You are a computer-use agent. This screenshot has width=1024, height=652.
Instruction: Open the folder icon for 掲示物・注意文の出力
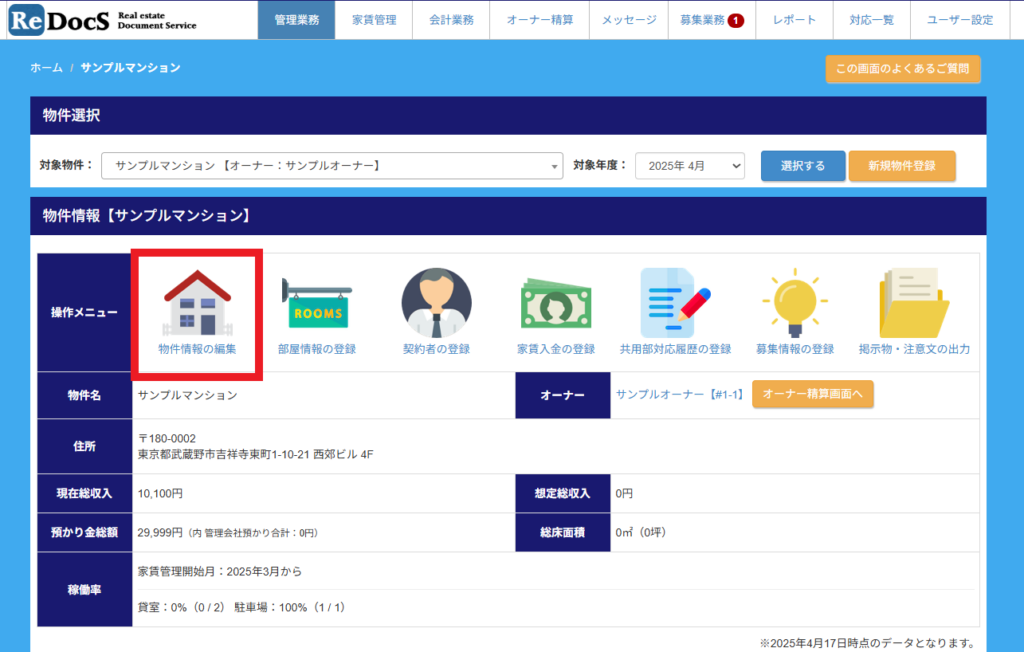[x=915, y=303]
